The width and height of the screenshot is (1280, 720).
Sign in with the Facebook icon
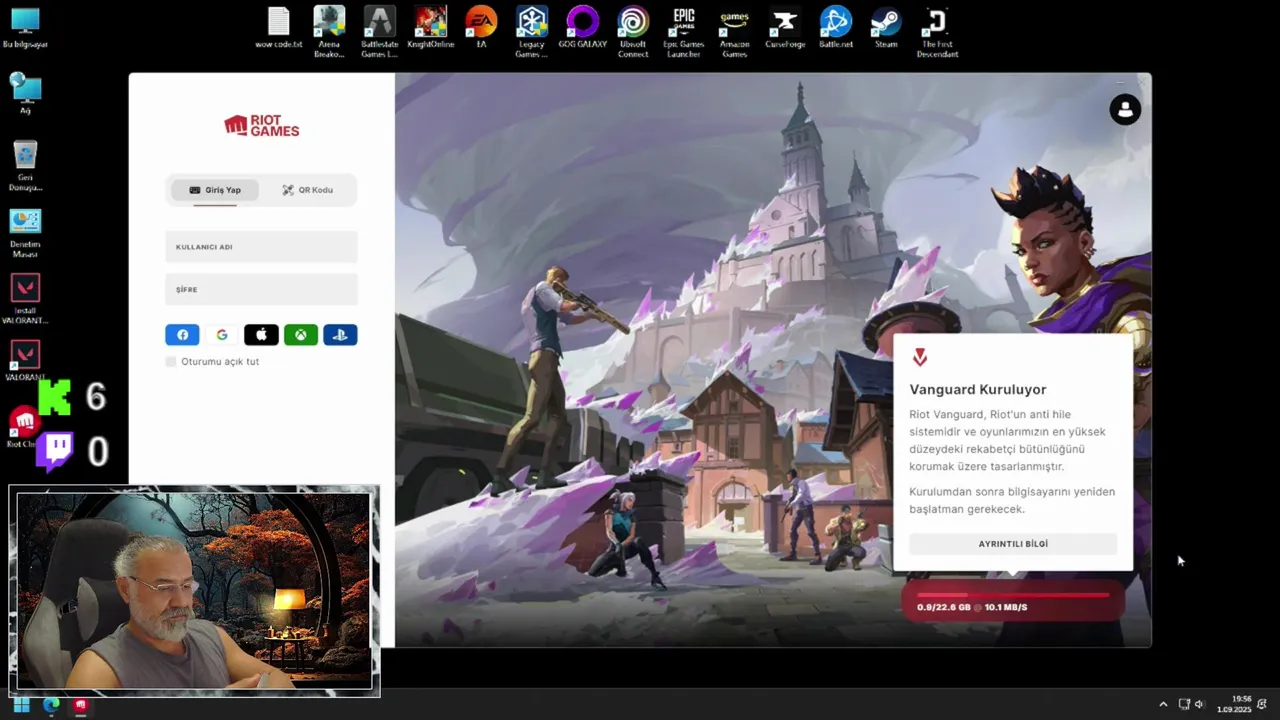pyautogui.click(x=182, y=335)
